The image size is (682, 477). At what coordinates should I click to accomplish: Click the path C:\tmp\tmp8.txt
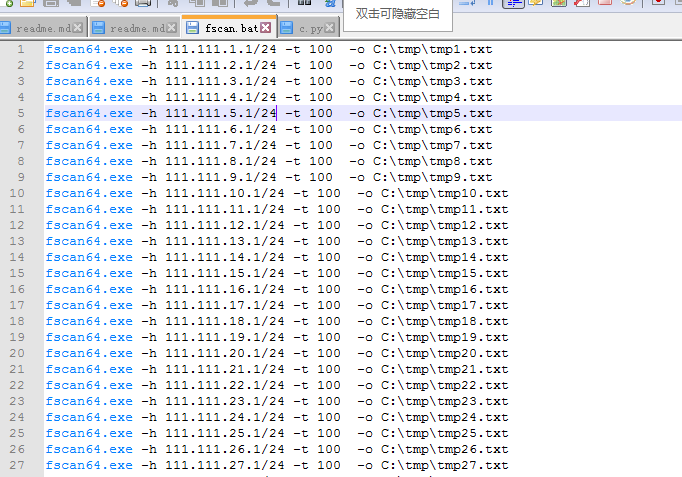(x=433, y=161)
